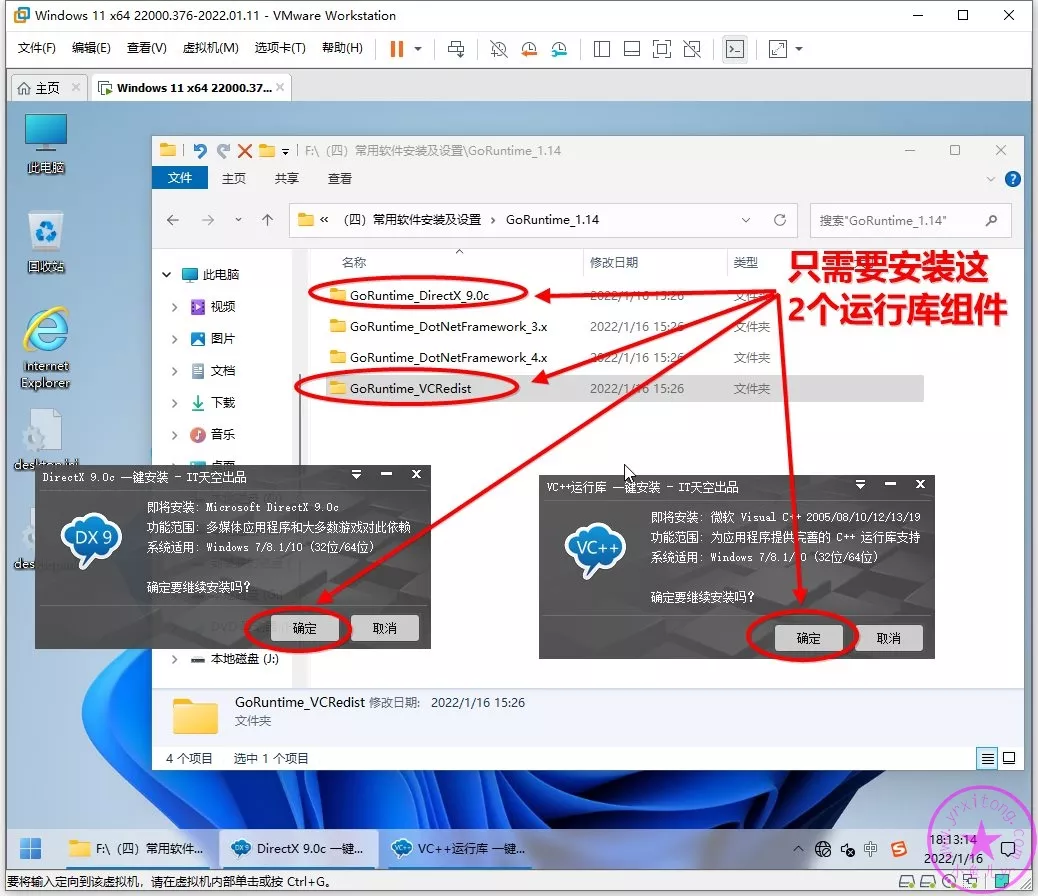Screen dimensions: 1038x896
Task: Click the Explorer up-directory arrow
Action: coord(267,220)
